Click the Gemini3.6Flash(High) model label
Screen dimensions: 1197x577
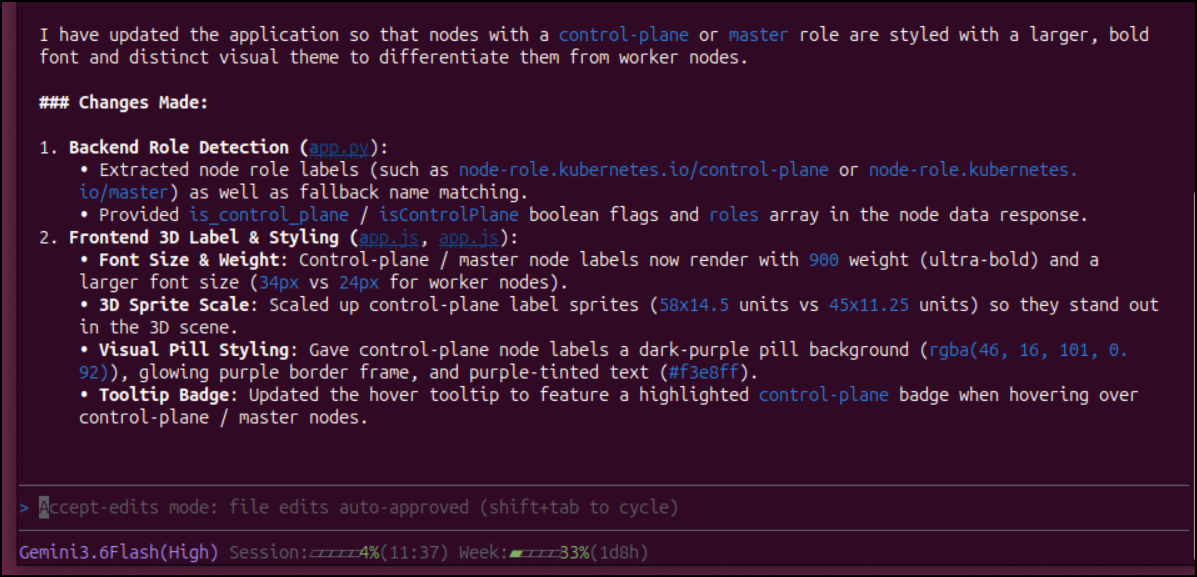coord(118,552)
